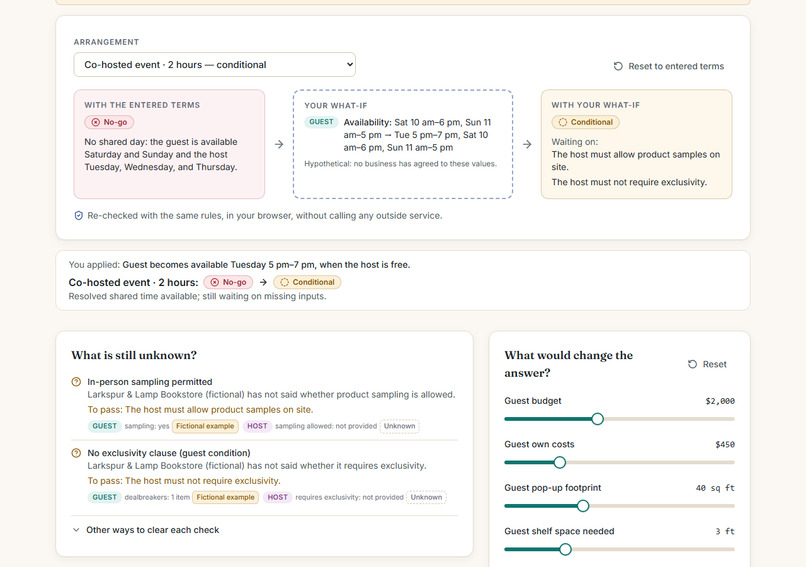Click the No-go badge in entered terms card
Screen dimensions: 806x567
pos(109,122)
